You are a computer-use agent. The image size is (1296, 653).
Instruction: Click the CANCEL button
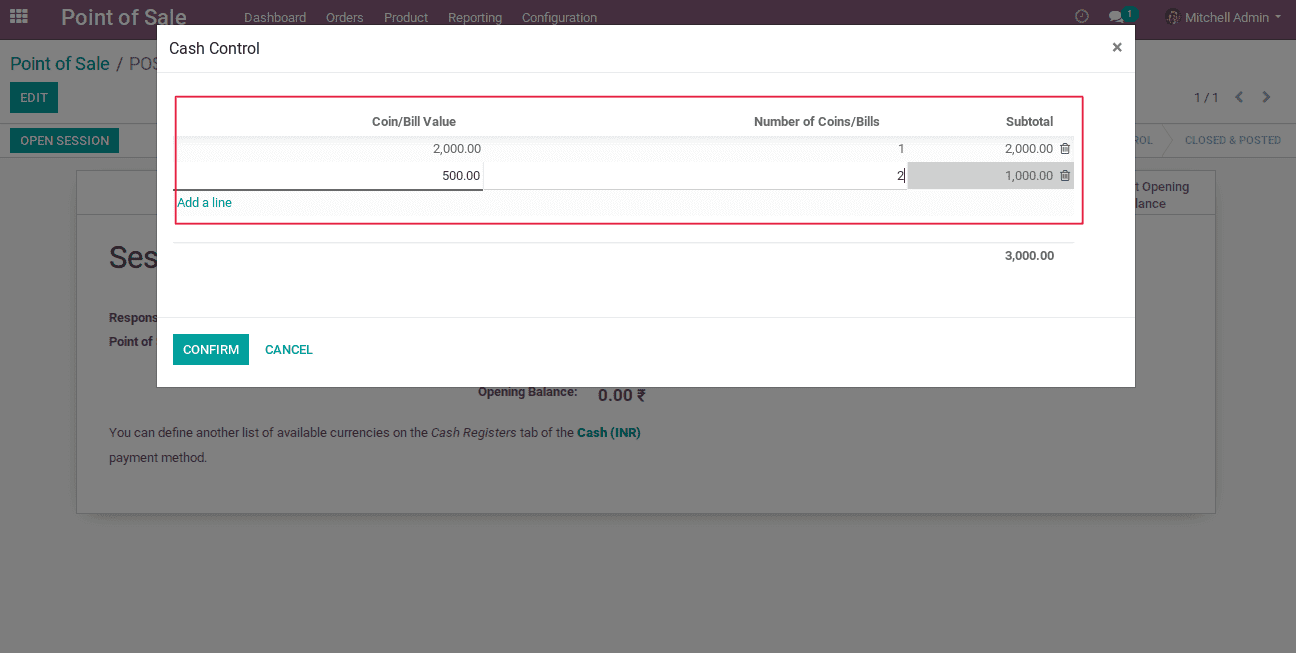[289, 349]
